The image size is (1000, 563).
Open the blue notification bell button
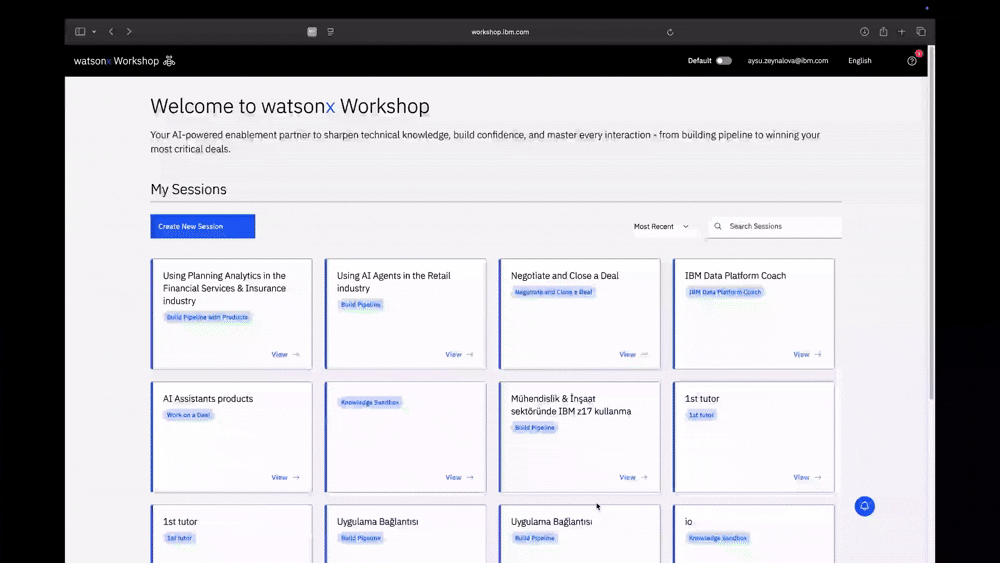click(x=865, y=506)
